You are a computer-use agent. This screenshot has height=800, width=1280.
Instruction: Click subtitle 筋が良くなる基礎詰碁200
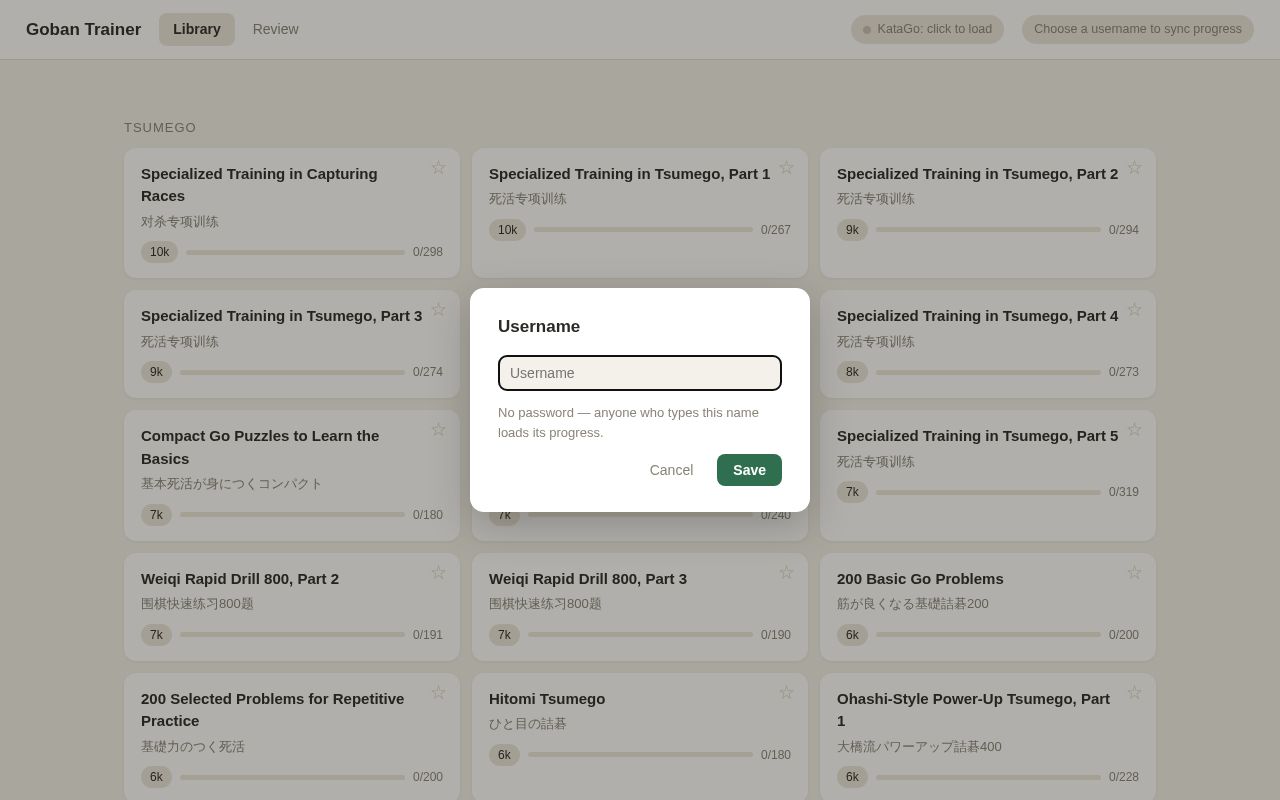coord(913,604)
